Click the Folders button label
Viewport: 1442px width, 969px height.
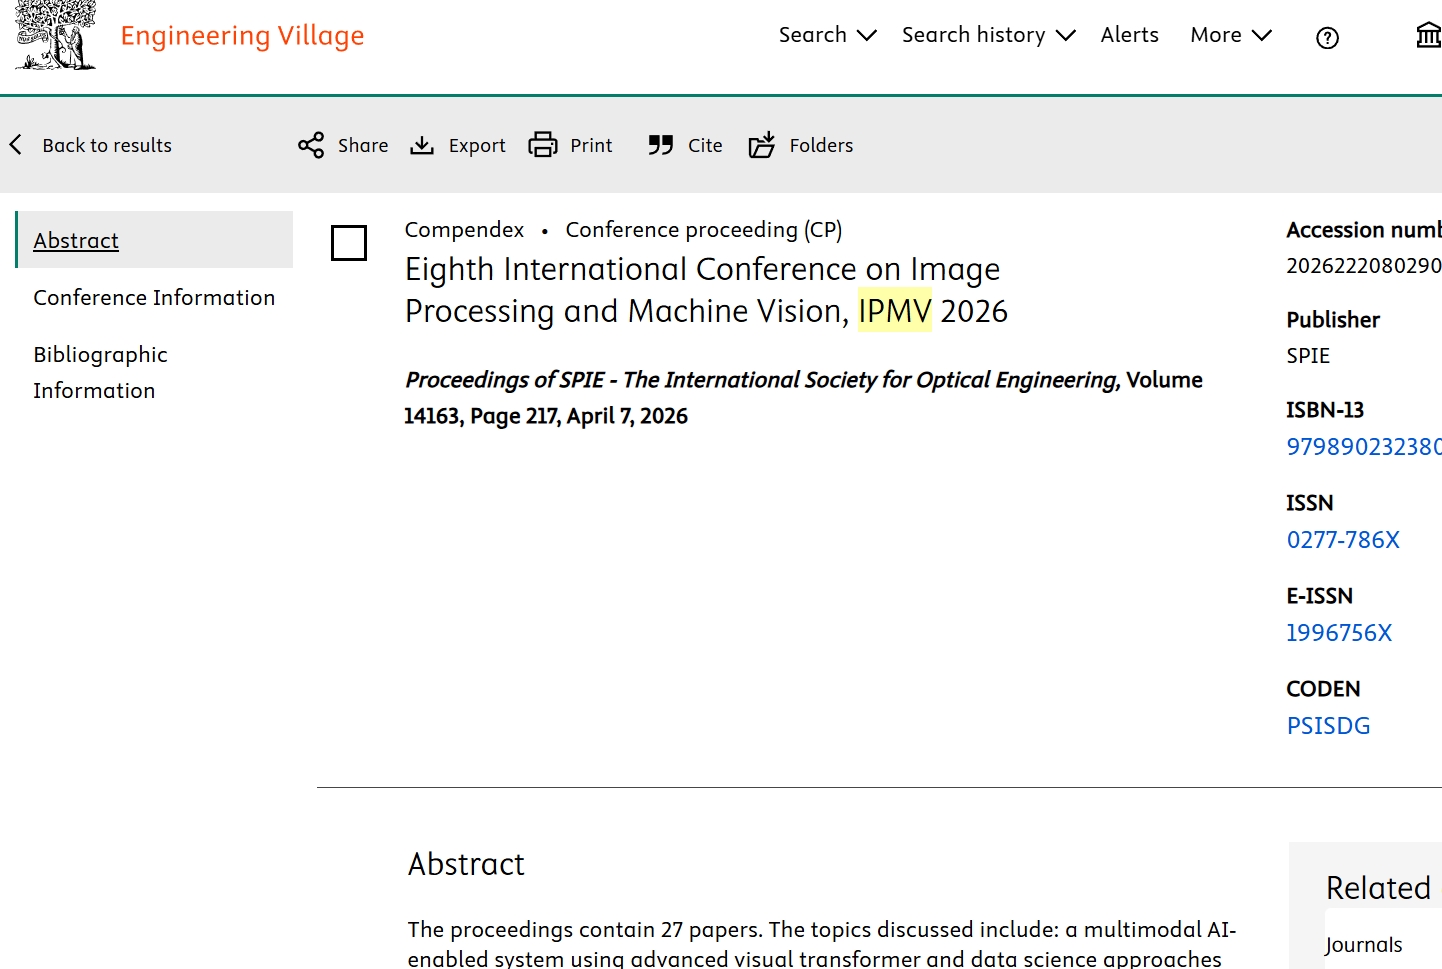821,146
